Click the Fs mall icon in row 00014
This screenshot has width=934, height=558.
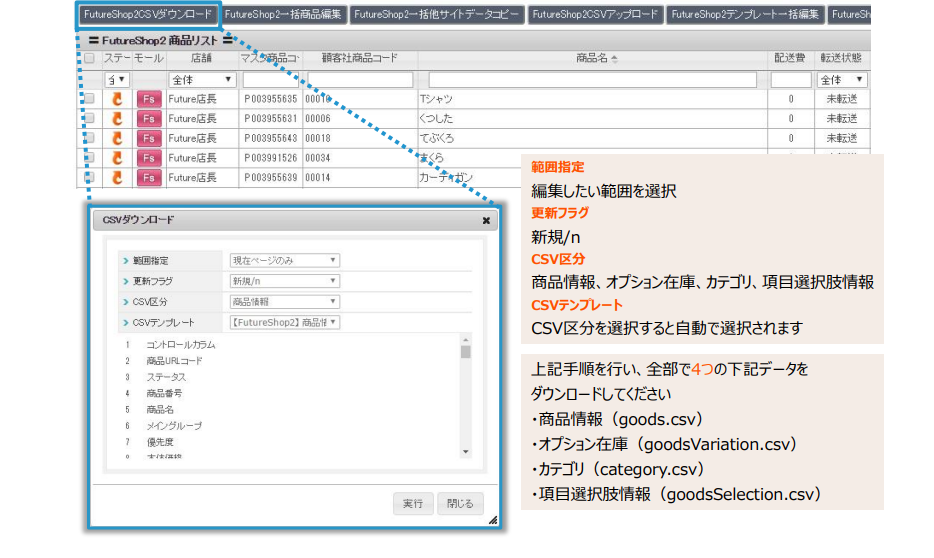(149, 177)
